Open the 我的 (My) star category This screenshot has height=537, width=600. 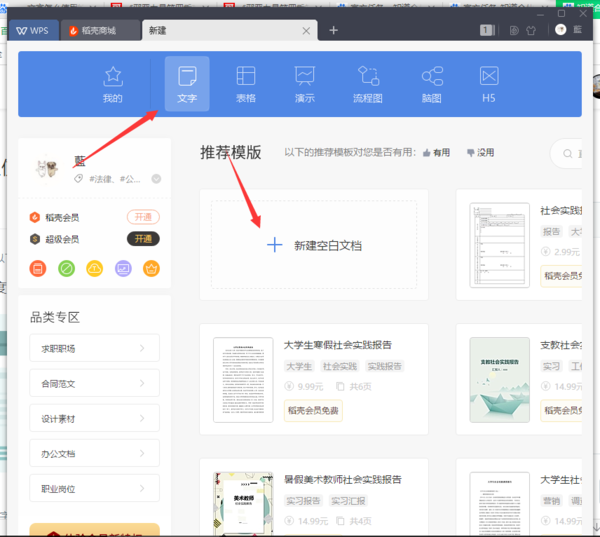[x=112, y=84]
